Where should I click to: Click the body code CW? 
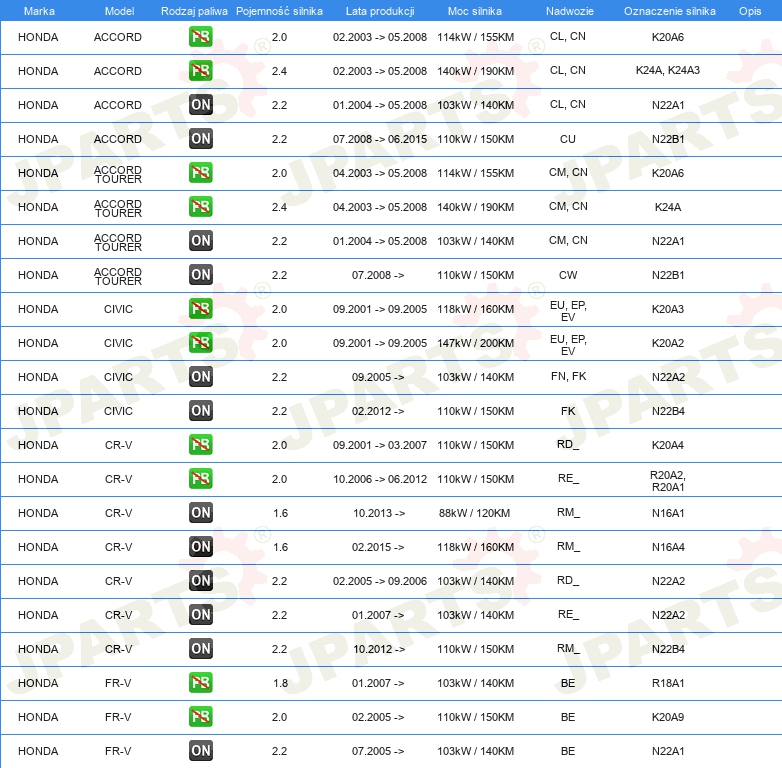568,275
